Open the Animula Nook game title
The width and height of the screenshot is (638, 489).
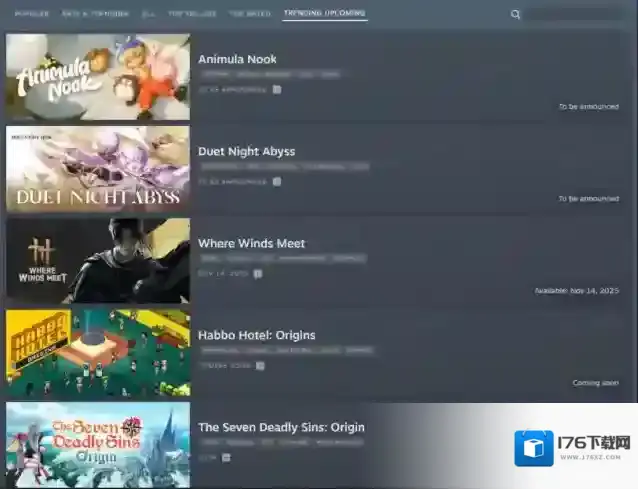[x=237, y=59]
